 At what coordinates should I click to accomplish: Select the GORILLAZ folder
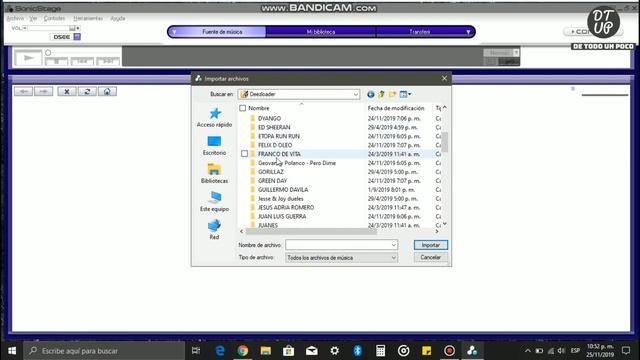pos(271,172)
